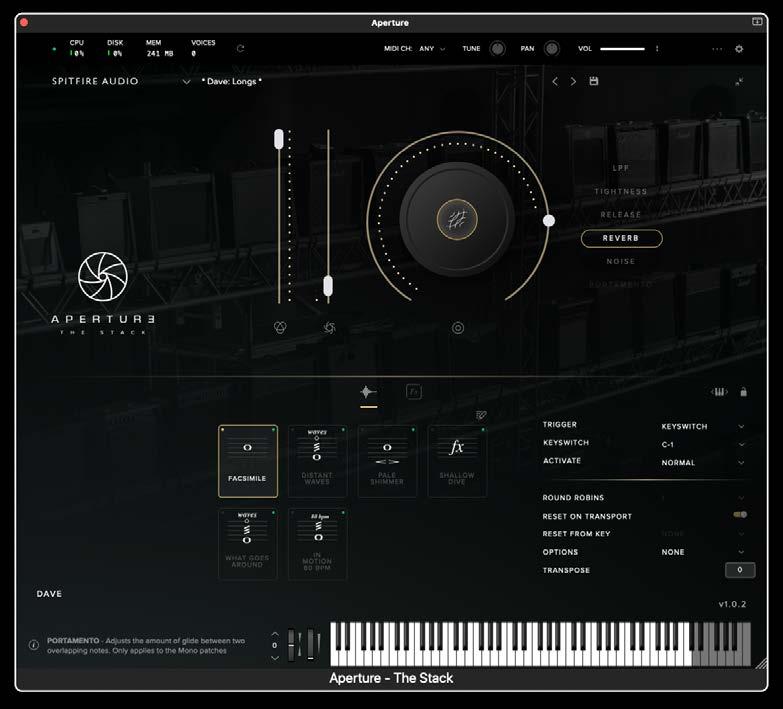Increase octave with the up arrow near keyboard
Screen dimensions: 783x709
click(275, 634)
